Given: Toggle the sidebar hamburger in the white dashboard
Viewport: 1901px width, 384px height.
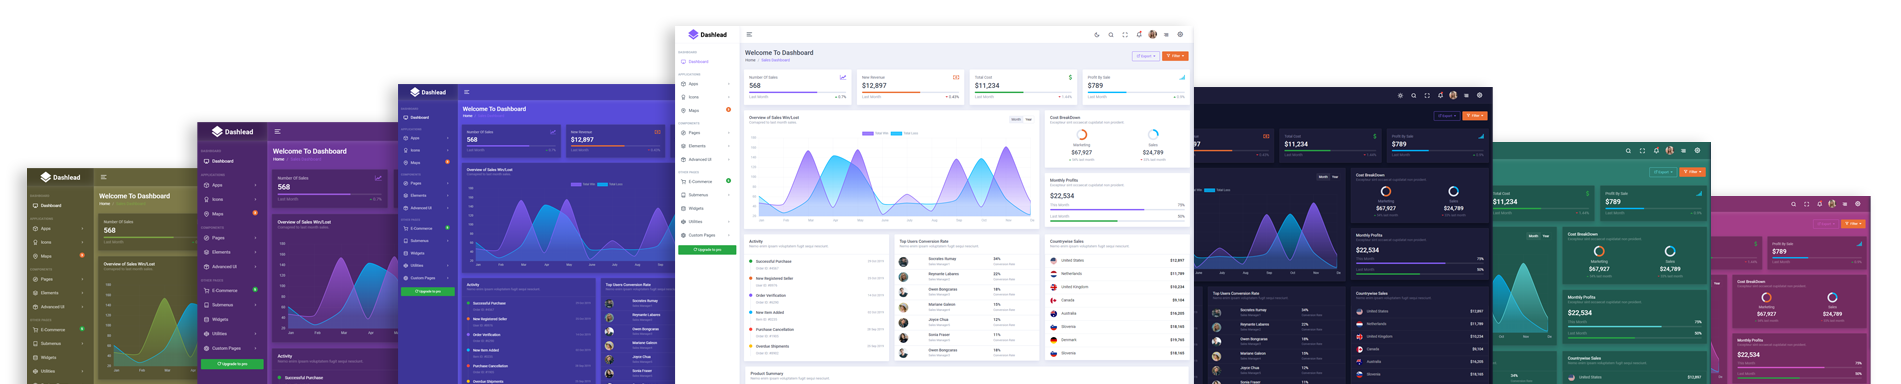Looking at the screenshot, I should [x=749, y=34].
